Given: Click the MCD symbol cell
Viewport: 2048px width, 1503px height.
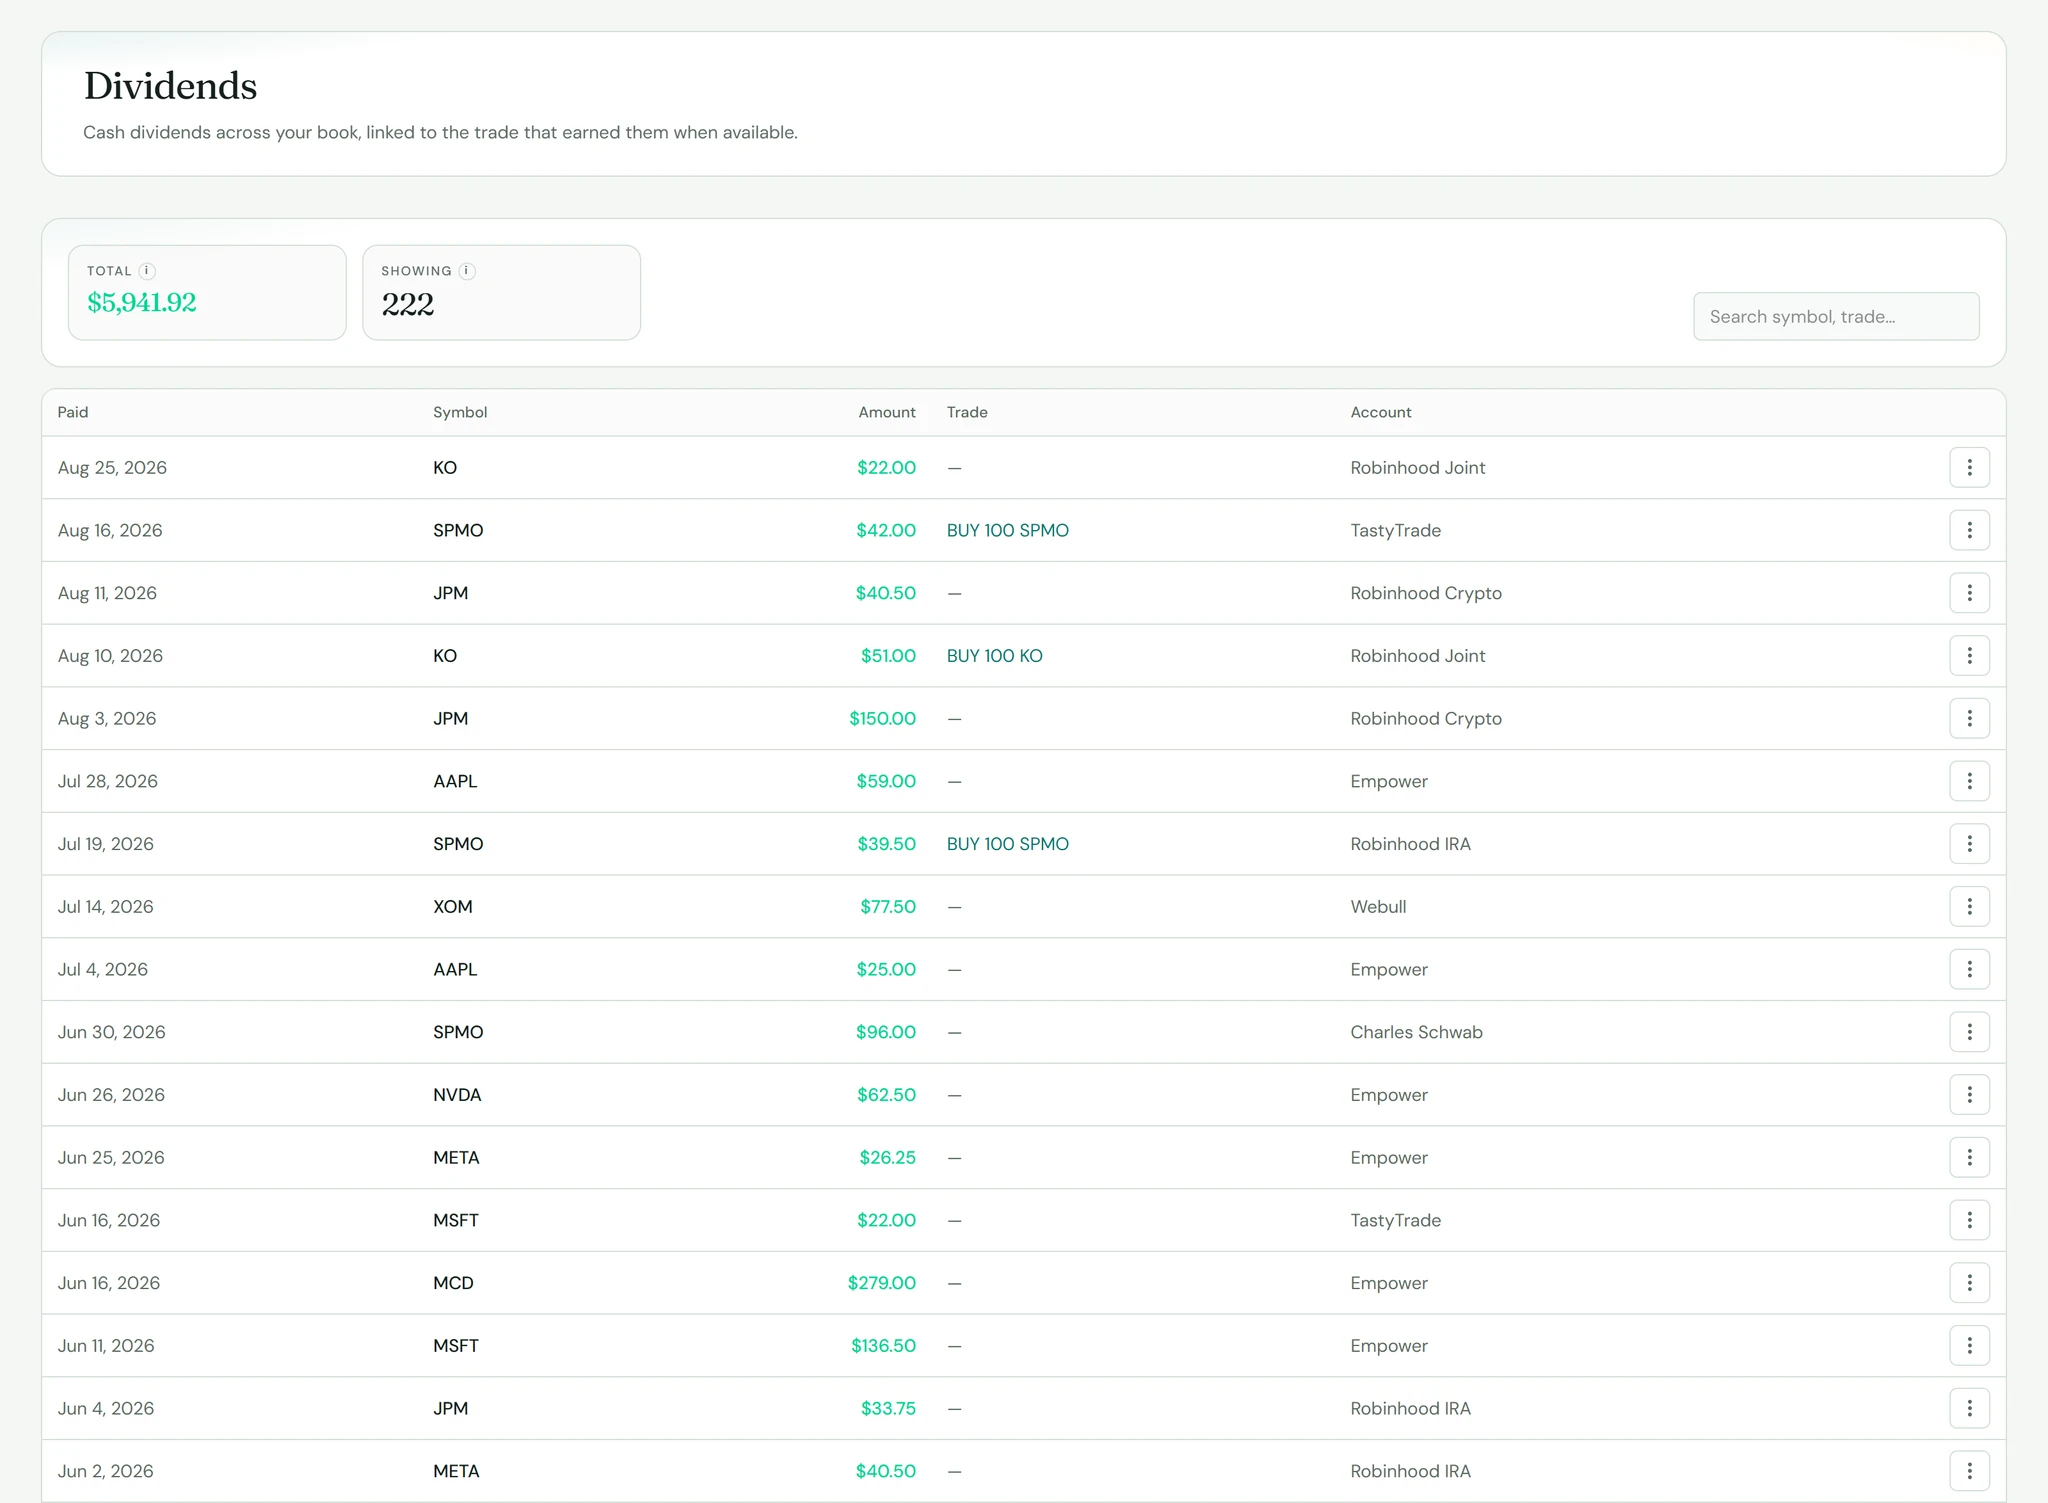Looking at the screenshot, I should point(453,1283).
